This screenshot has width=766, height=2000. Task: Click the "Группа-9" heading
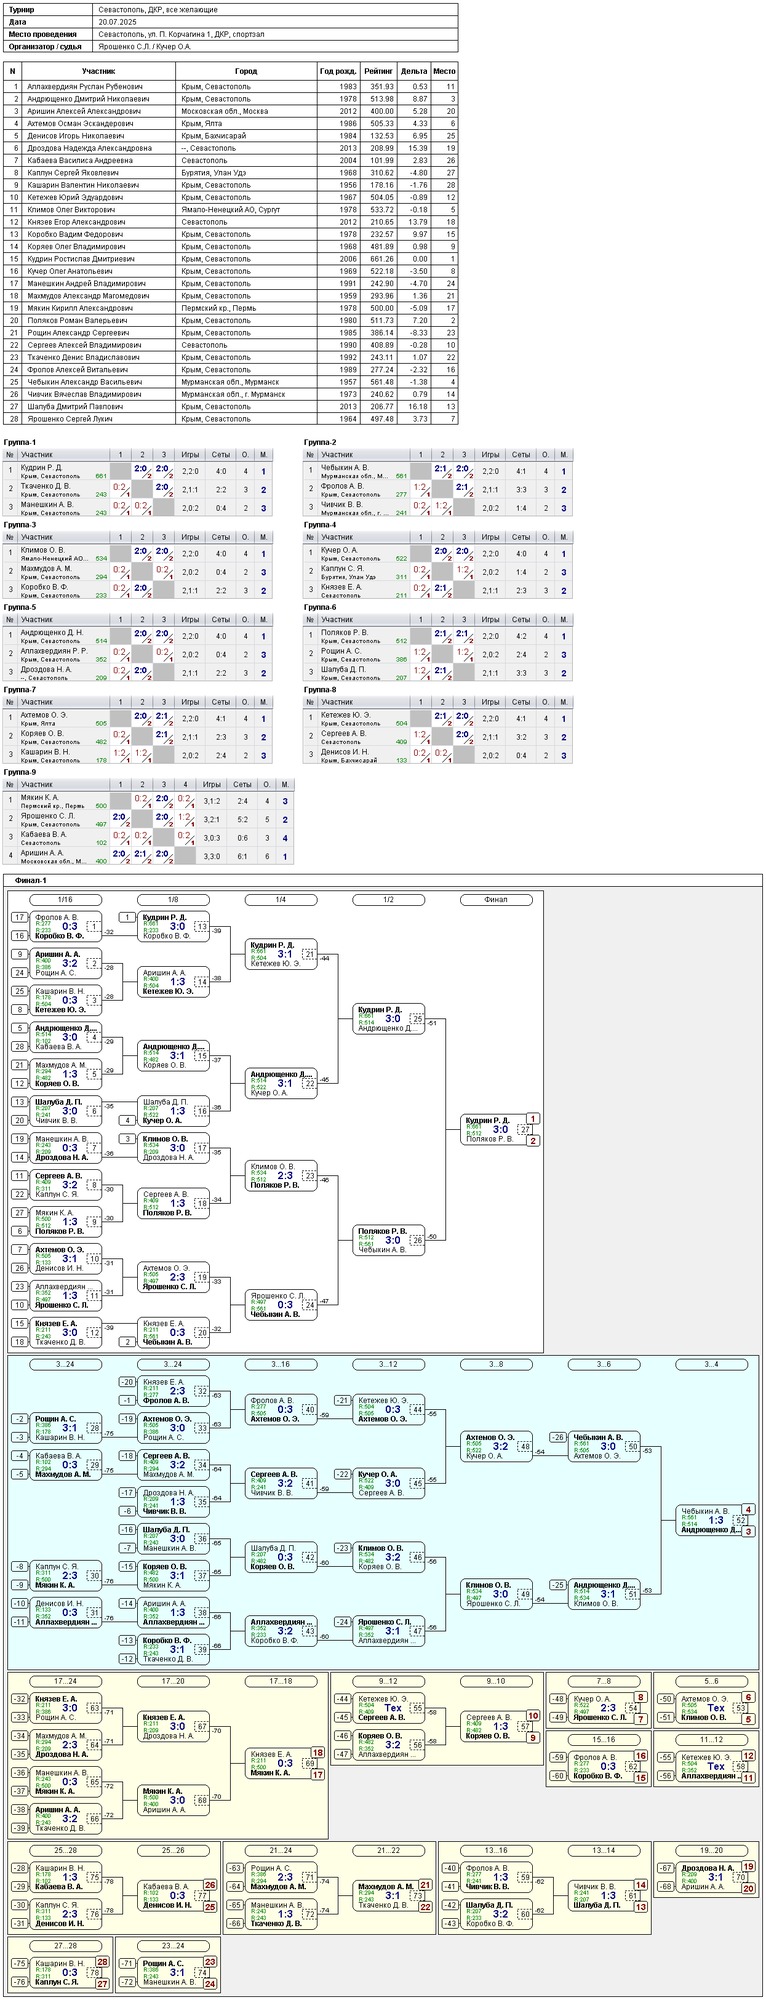20,772
